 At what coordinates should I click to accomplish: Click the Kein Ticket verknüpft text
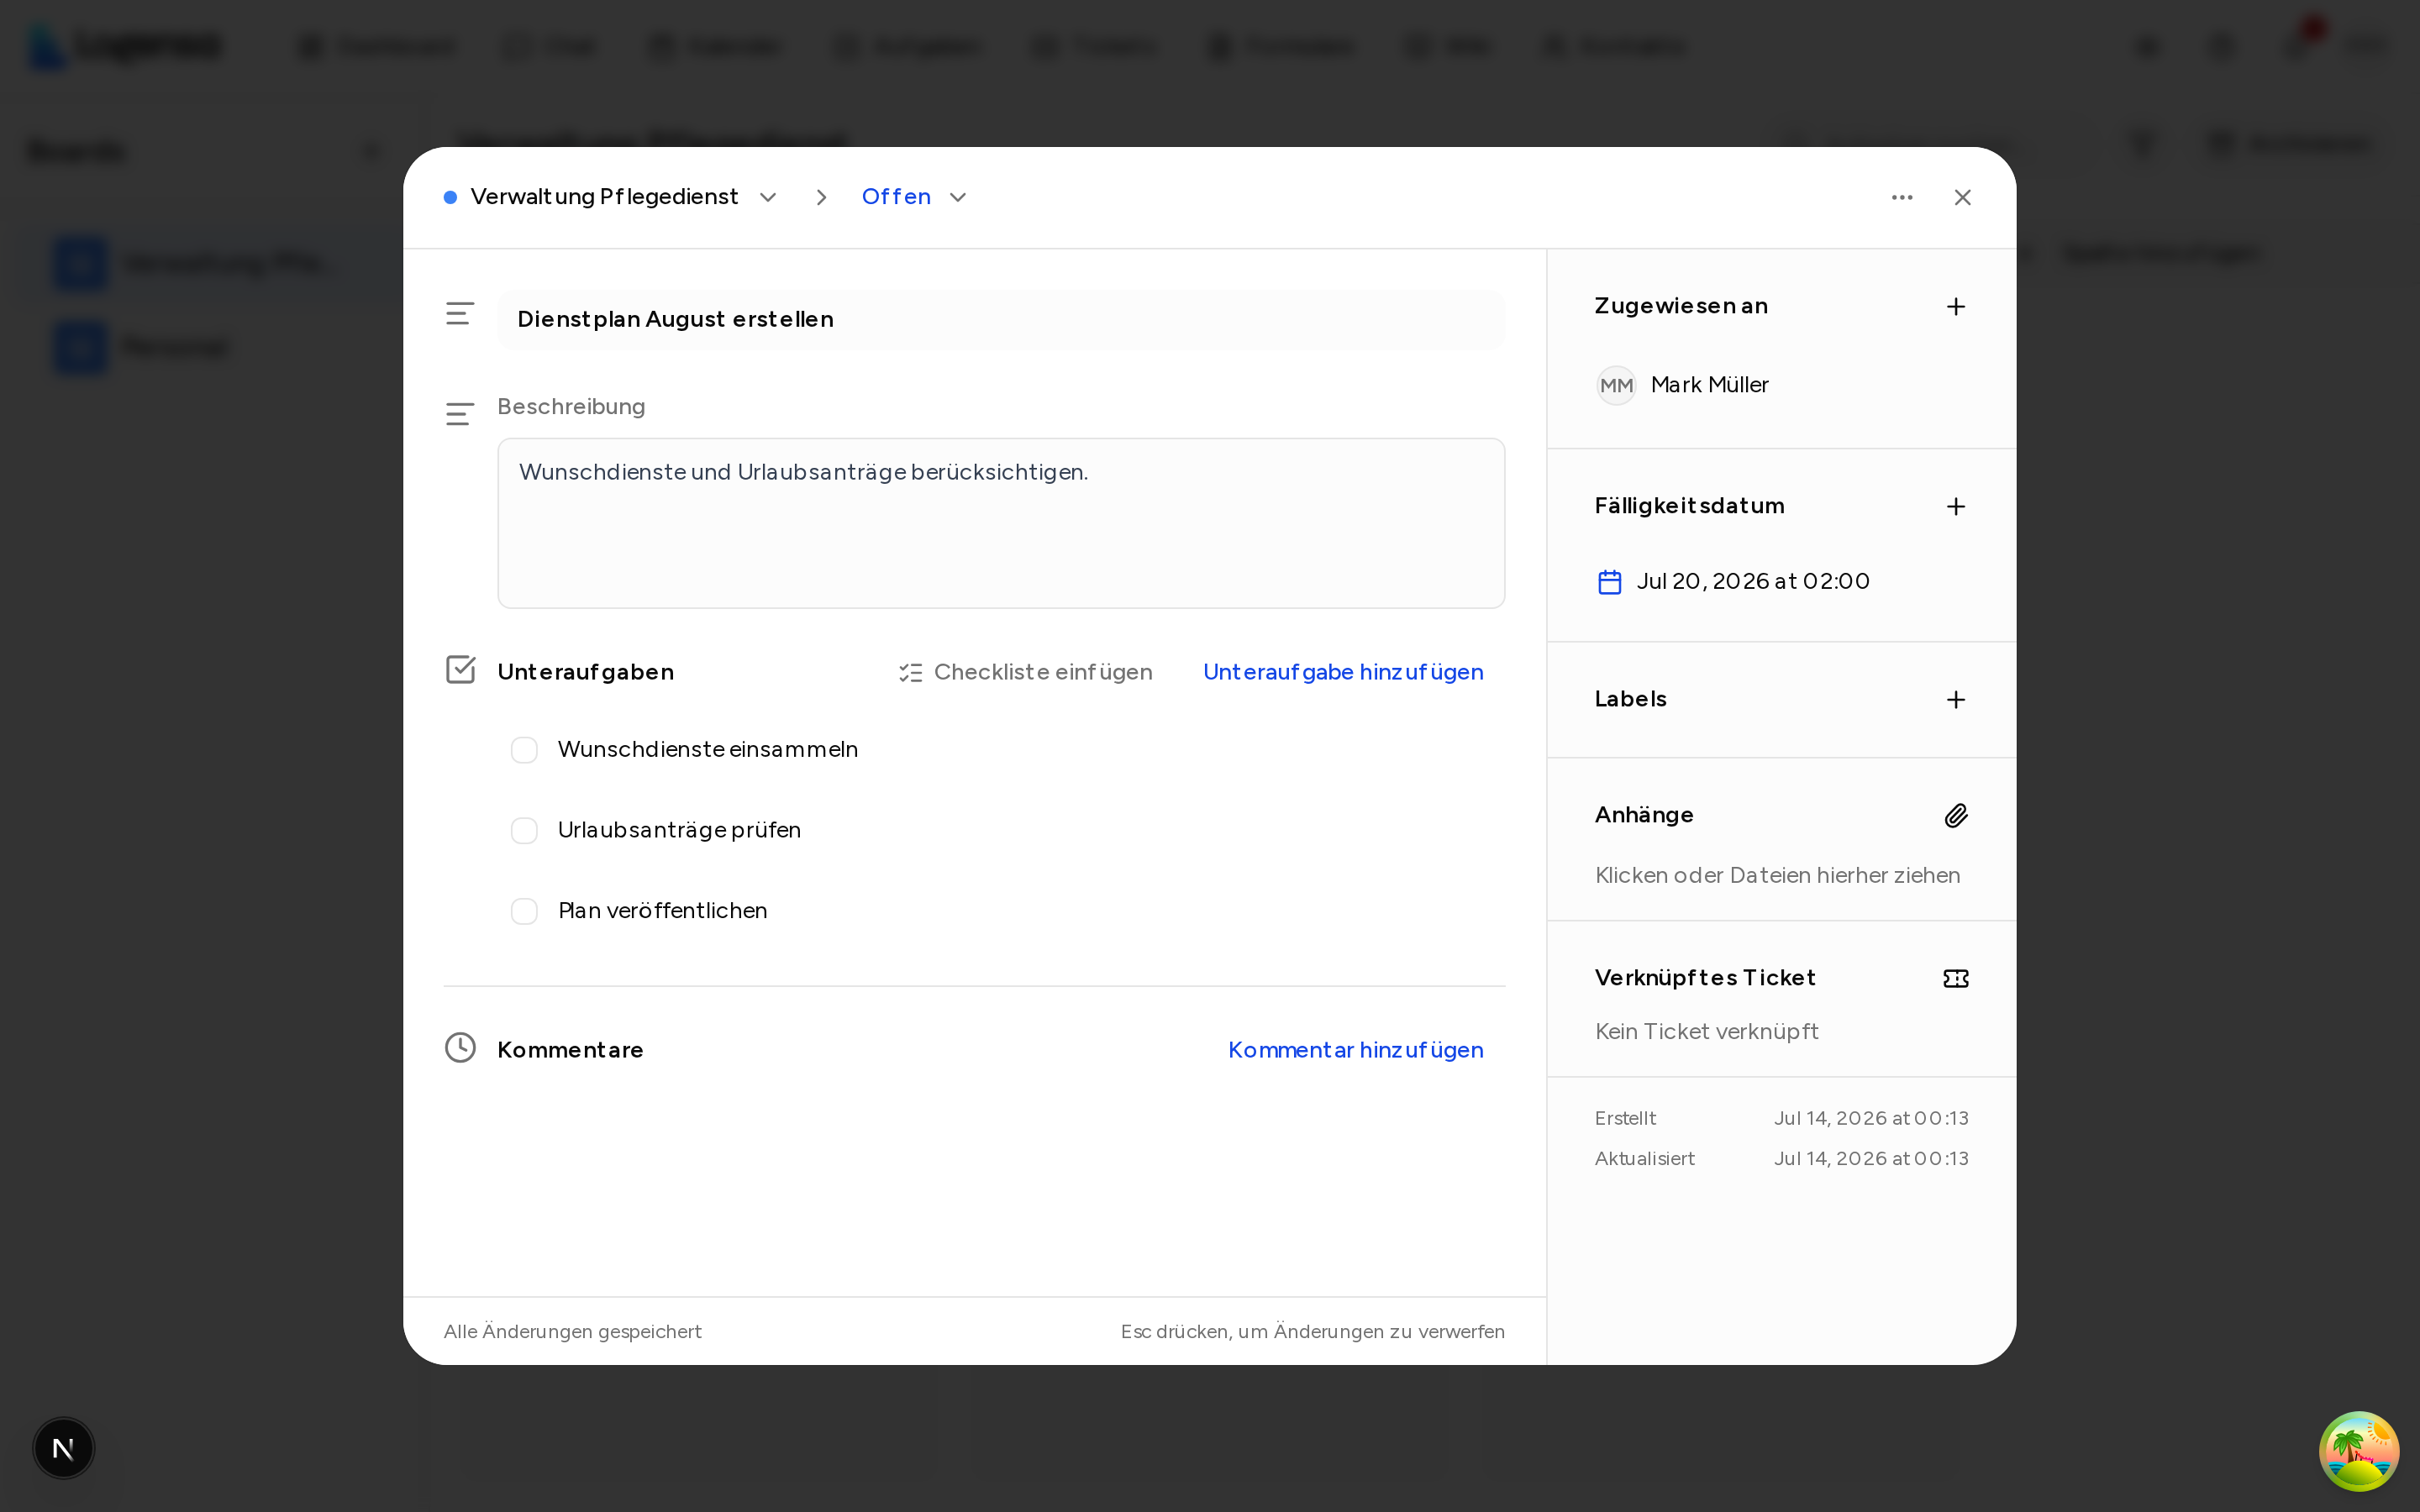(1706, 1031)
